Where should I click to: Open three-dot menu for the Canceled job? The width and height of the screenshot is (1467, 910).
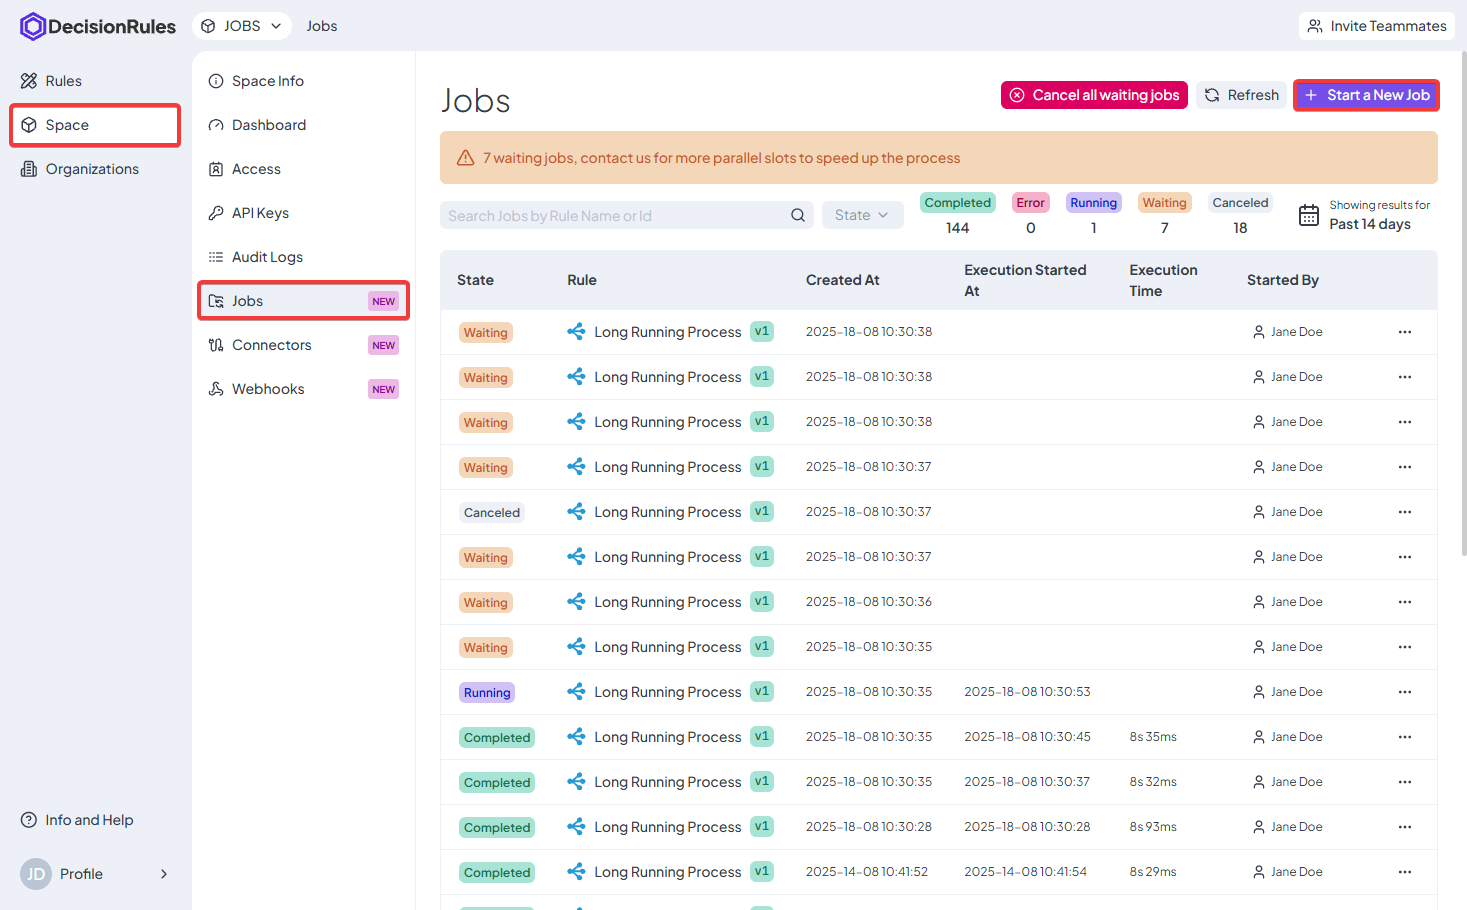click(x=1404, y=512)
